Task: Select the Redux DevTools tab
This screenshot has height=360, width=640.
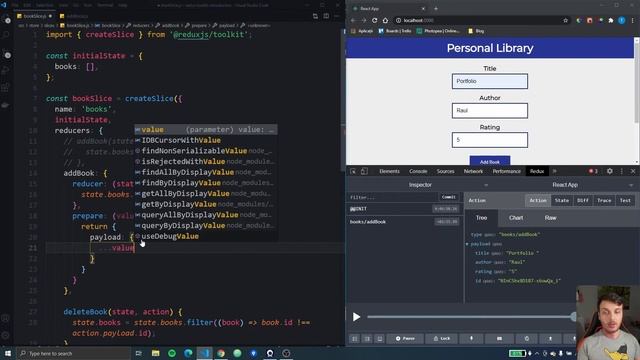Action: tap(537, 171)
